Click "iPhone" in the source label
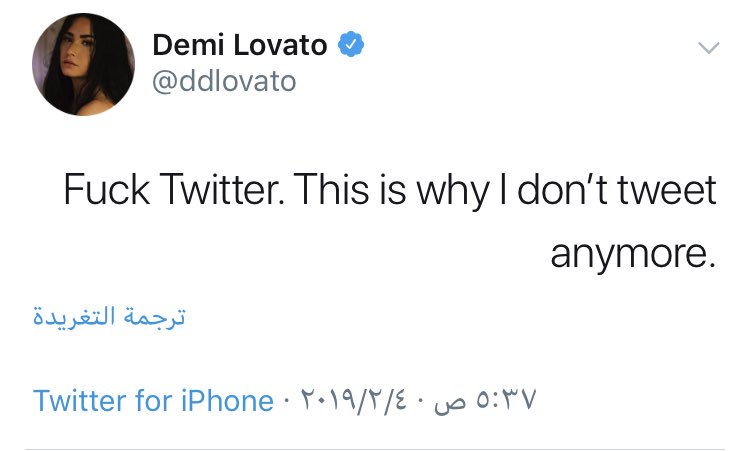This screenshot has height=451, width=750. tap(227, 401)
